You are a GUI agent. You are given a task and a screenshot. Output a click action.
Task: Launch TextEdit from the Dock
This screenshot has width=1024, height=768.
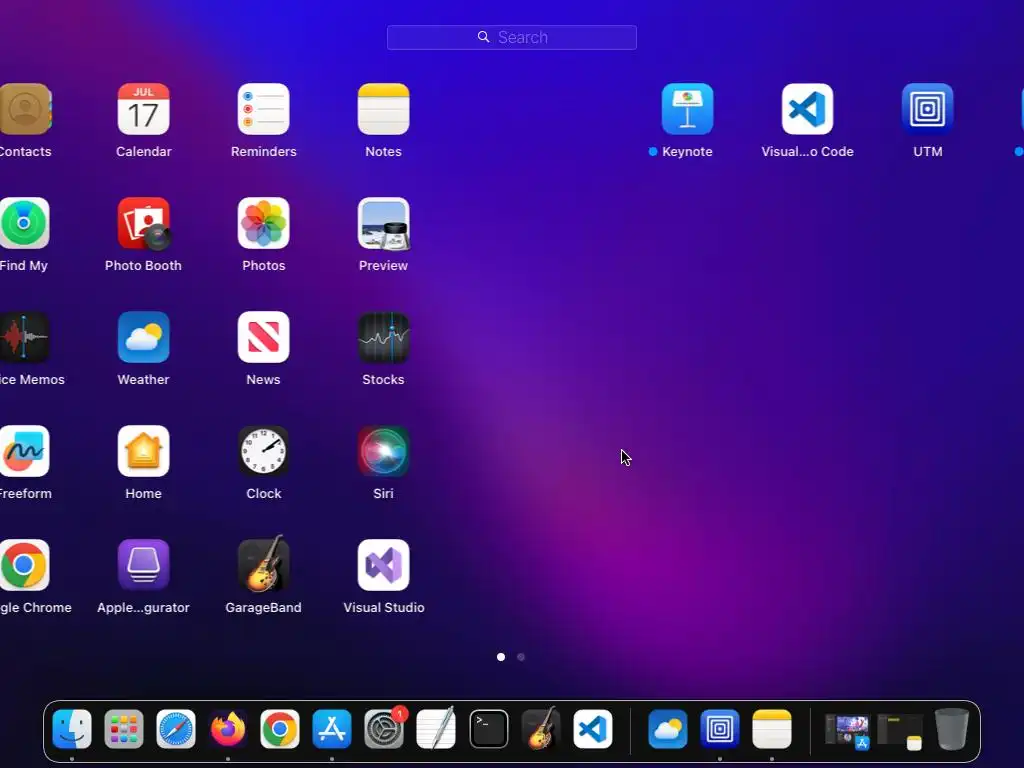coord(436,728)
